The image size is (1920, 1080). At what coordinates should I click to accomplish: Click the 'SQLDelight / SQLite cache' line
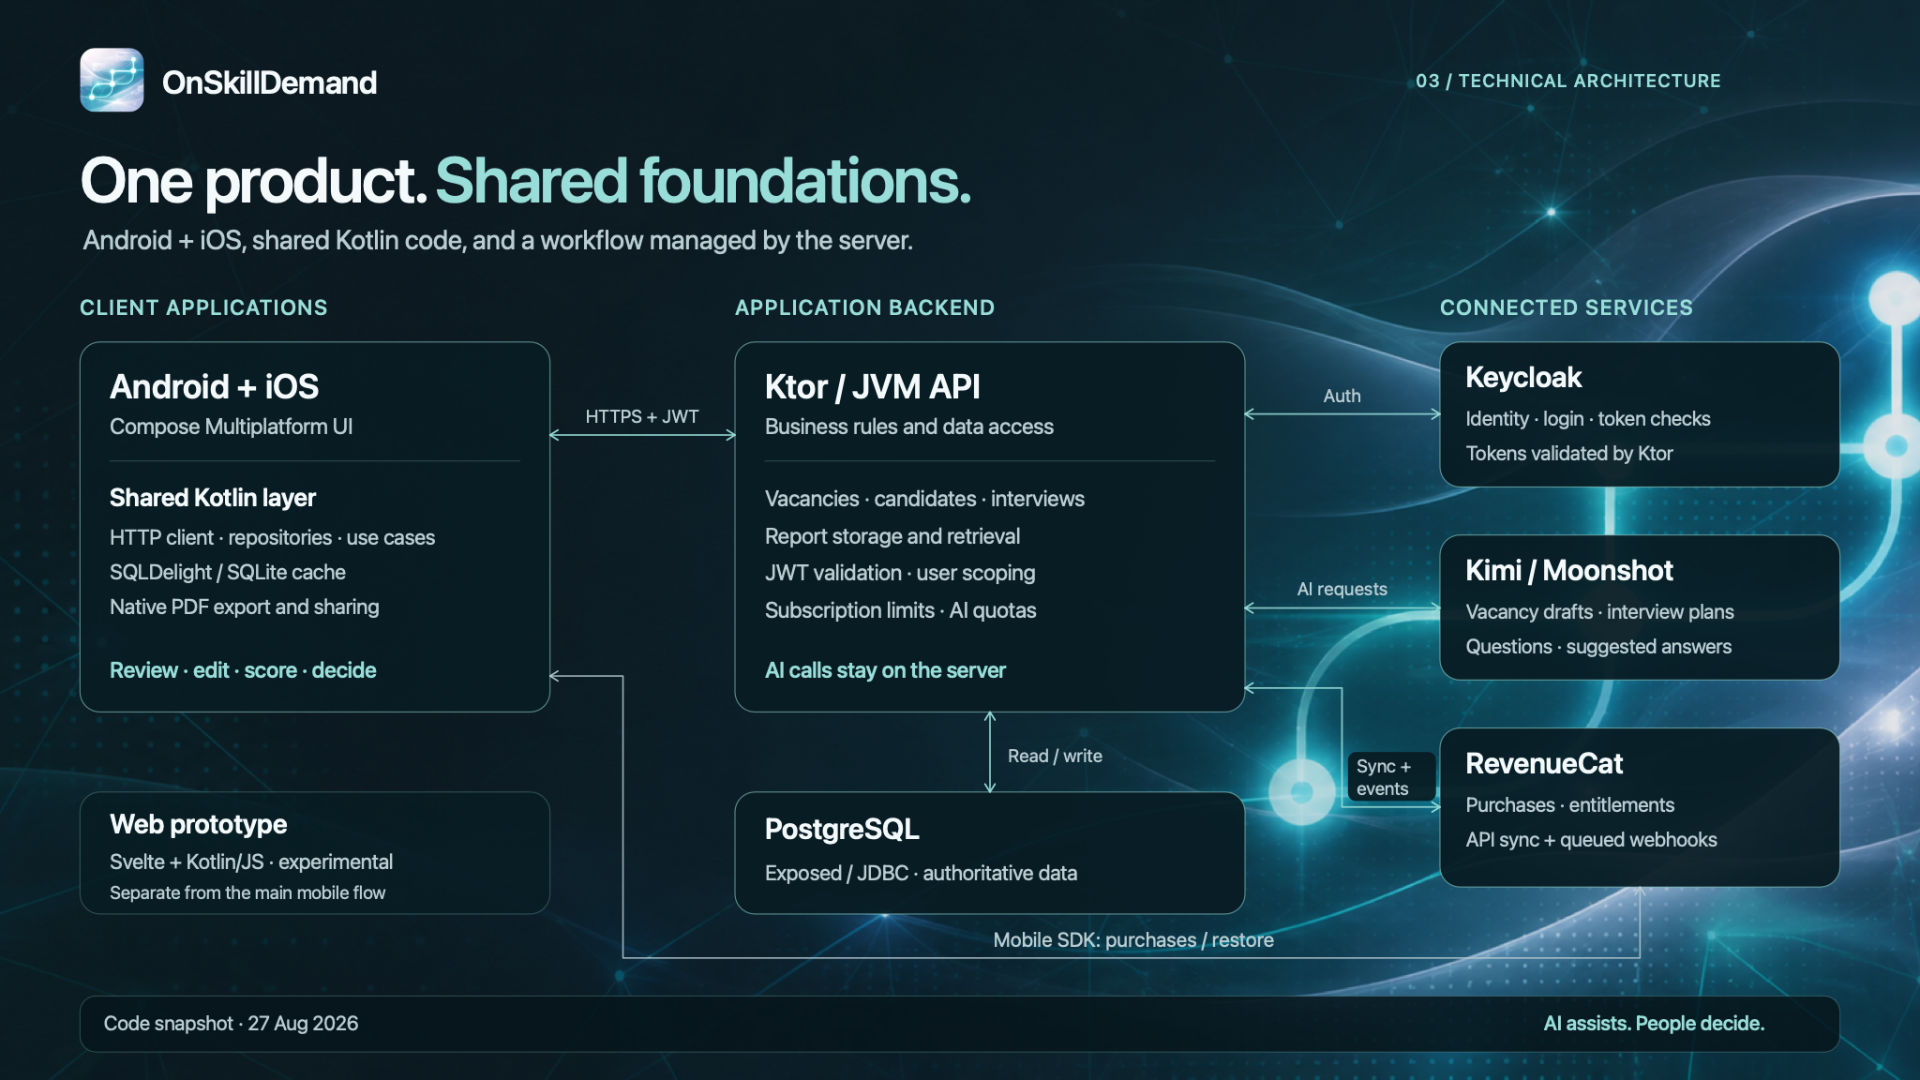pos(228,573)
